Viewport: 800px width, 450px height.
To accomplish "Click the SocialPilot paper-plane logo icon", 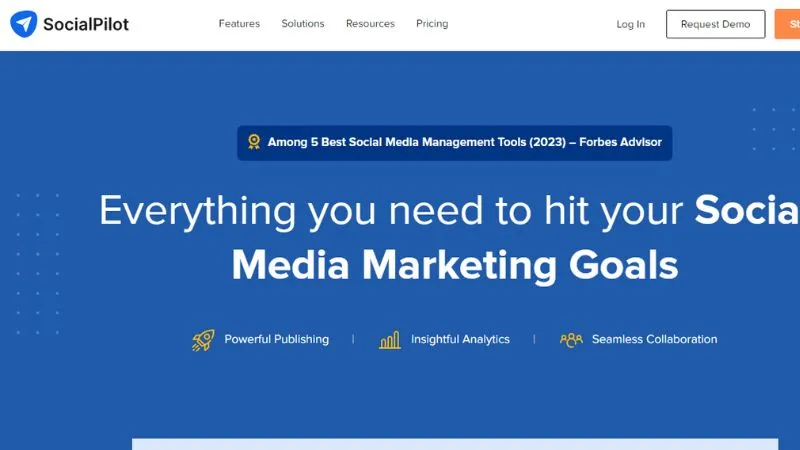I will [23, 24].
